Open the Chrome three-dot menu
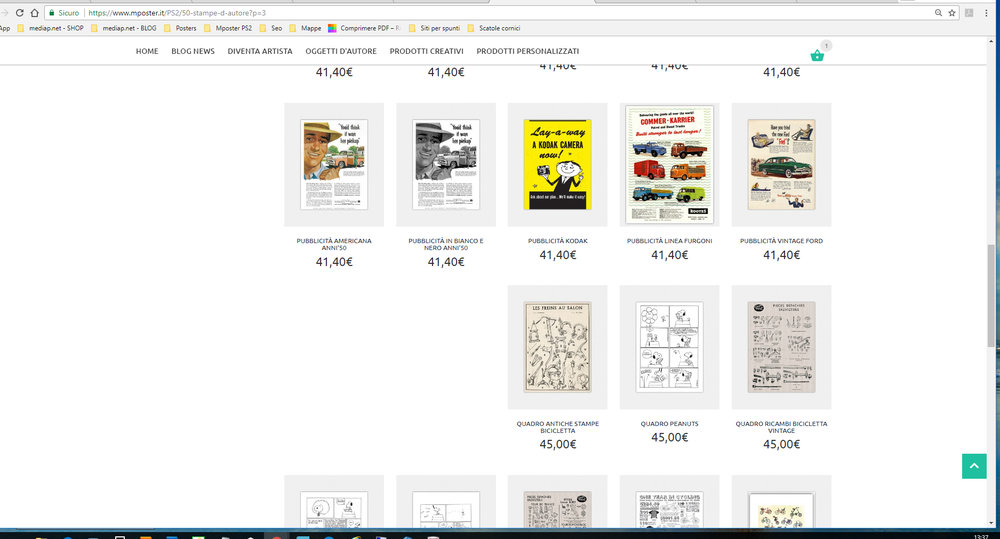 point(986,13)
